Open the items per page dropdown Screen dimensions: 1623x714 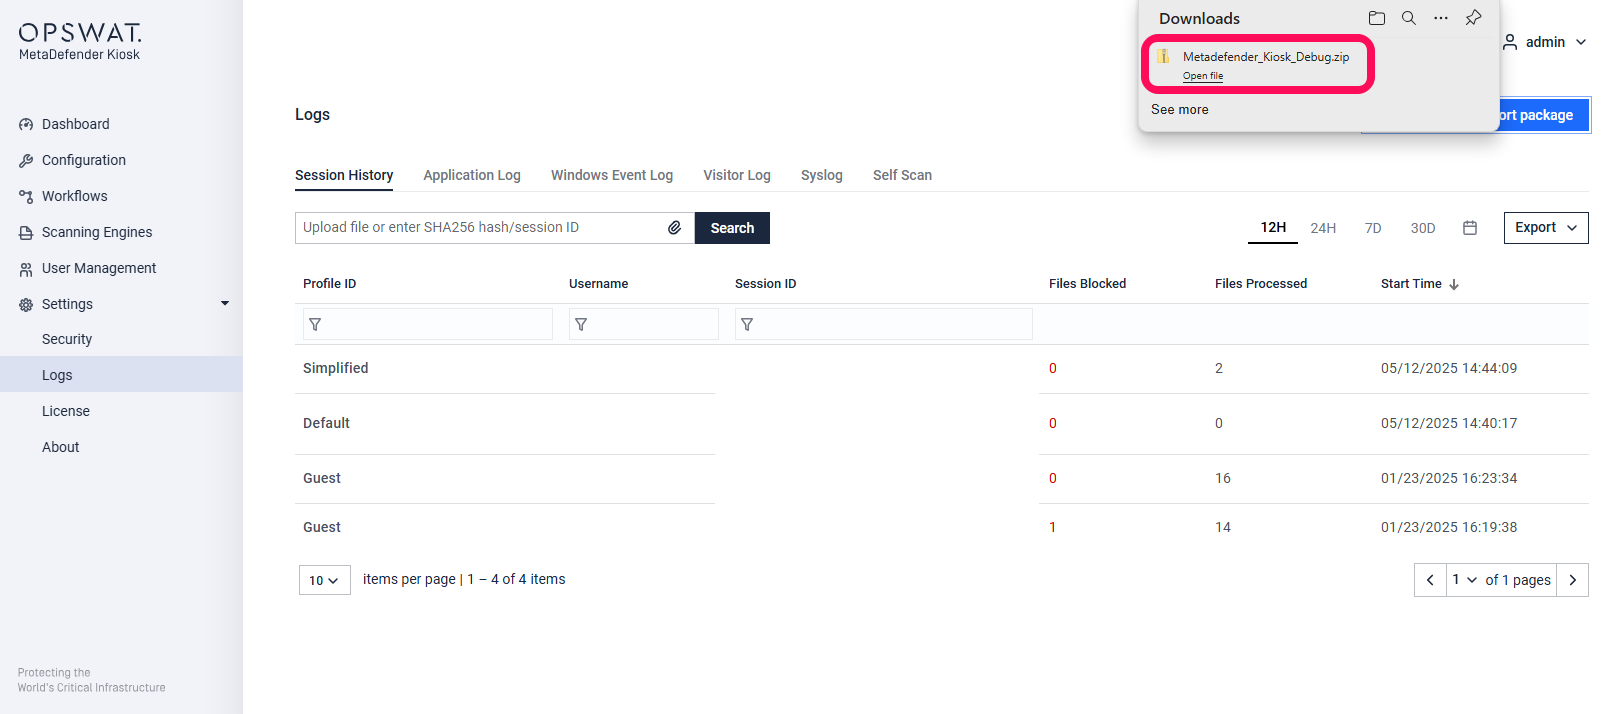point(325,580)
